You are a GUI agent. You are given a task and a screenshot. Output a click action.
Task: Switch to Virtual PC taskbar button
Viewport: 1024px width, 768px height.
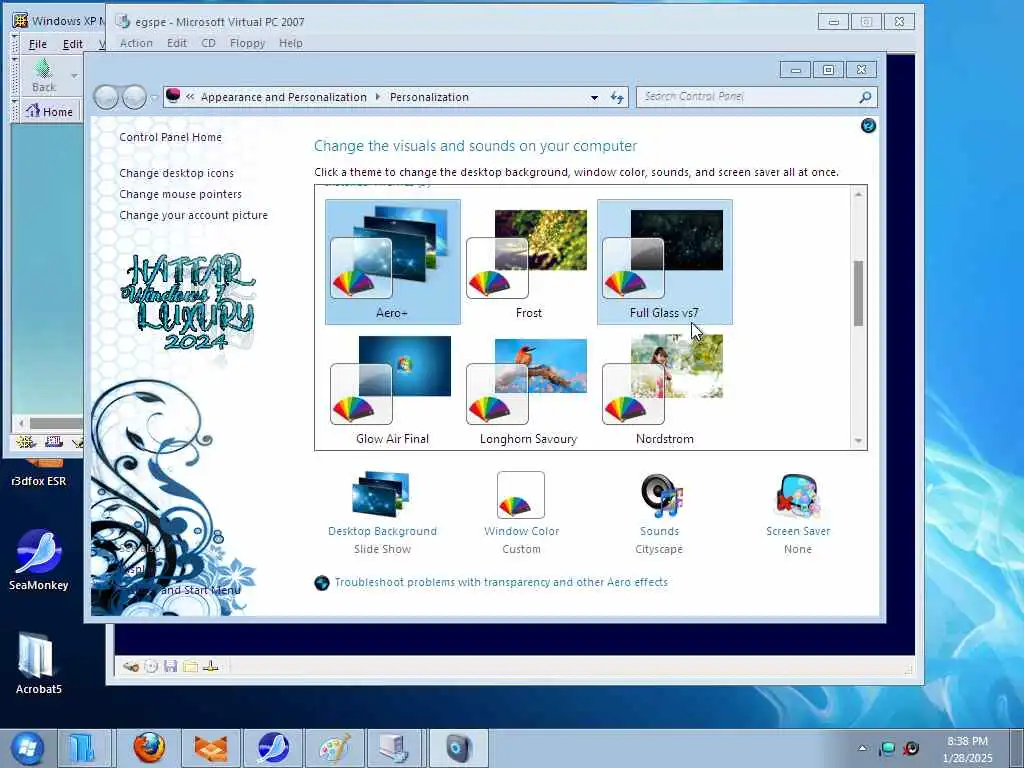pos(396,748)
